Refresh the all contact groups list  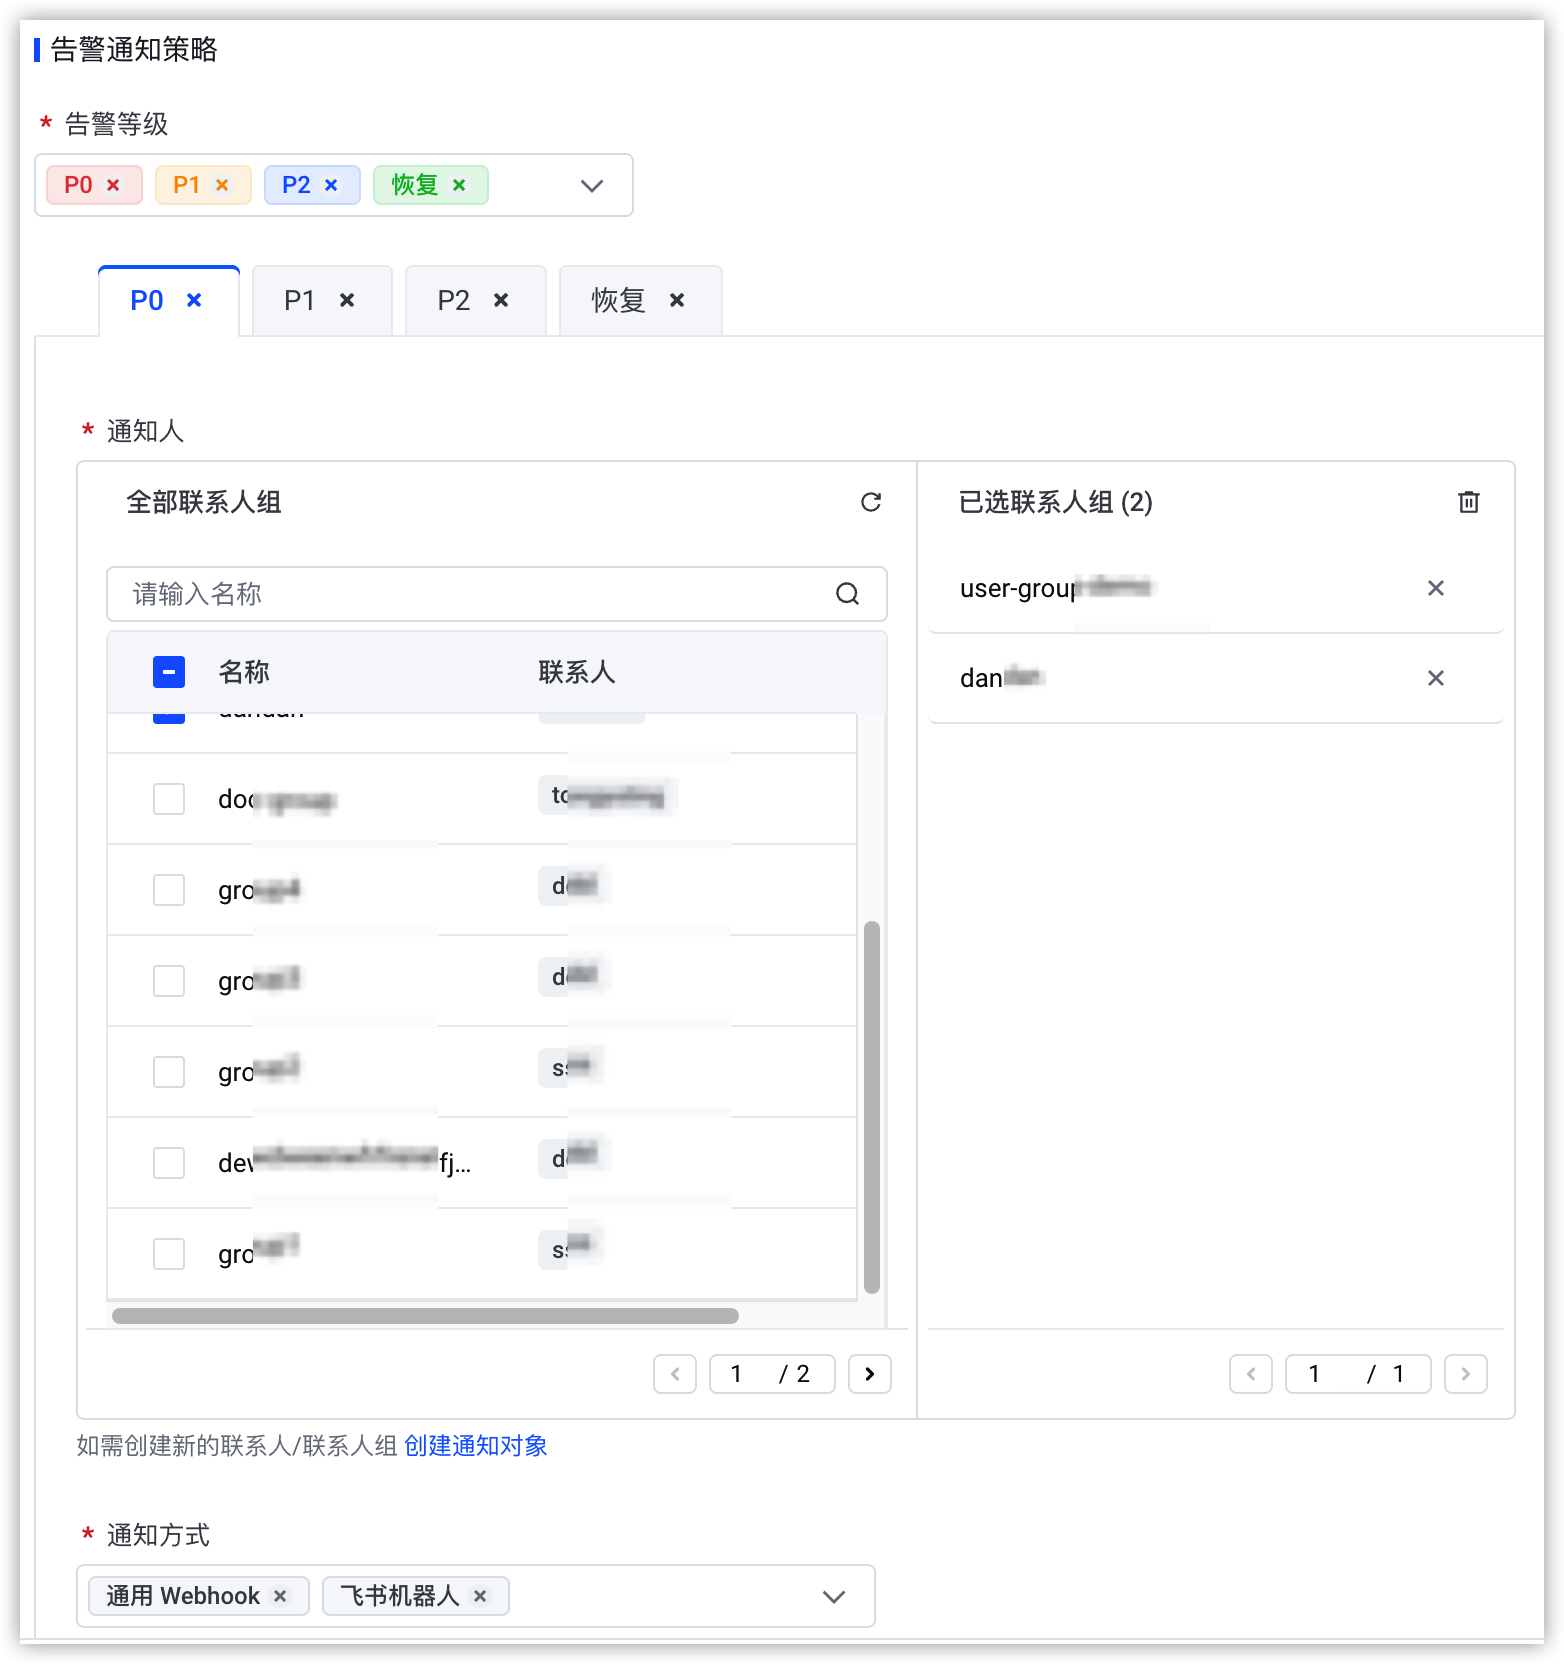coord(871,502)
